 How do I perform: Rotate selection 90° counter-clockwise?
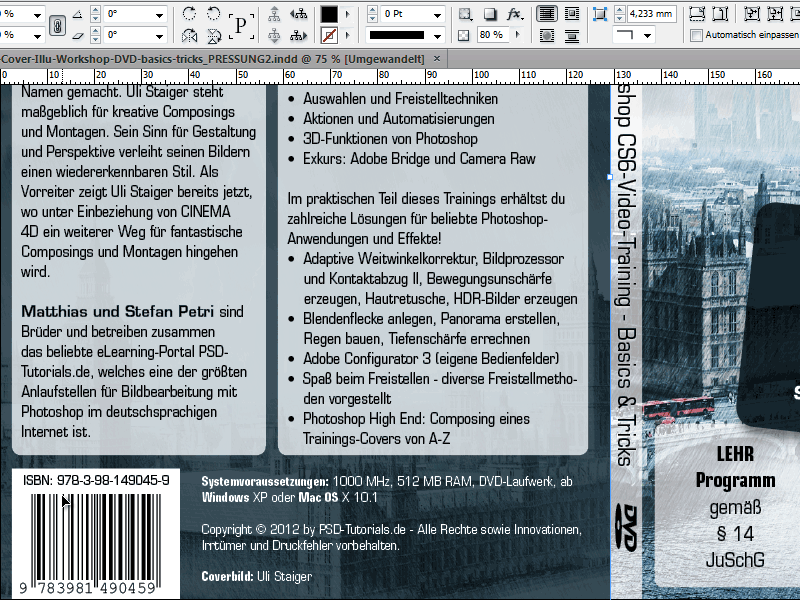pos(213,13)
